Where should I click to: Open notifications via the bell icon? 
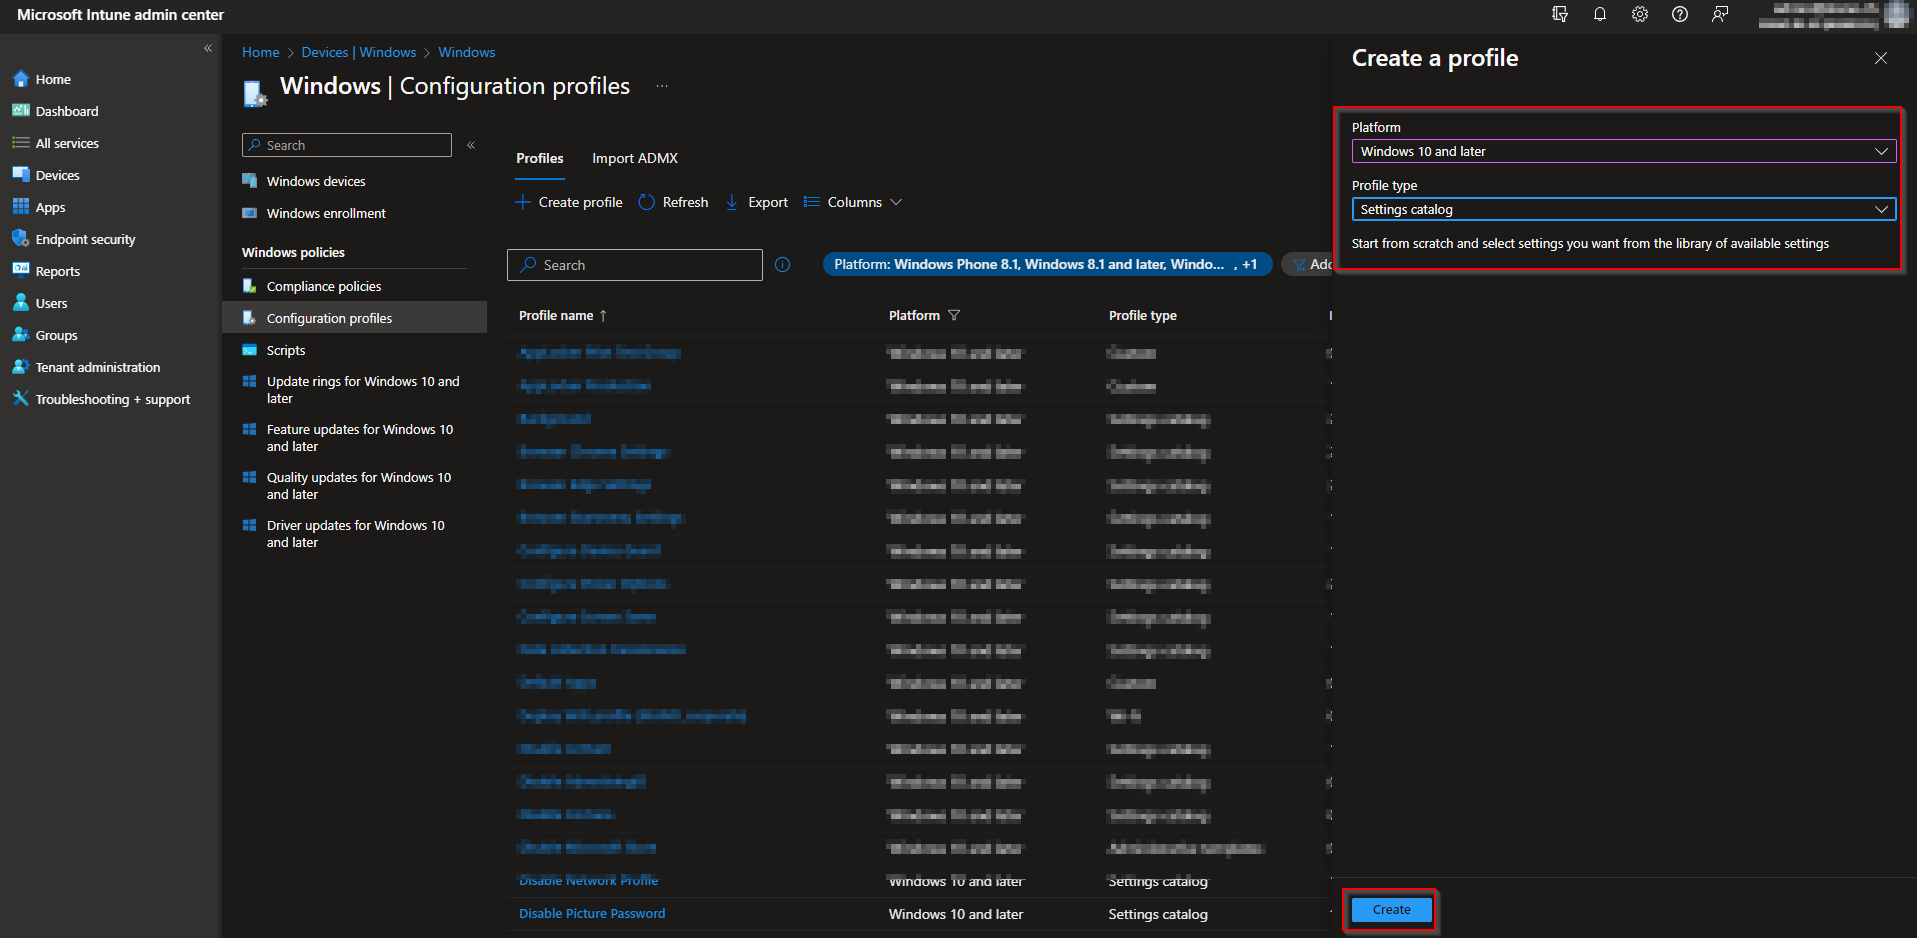(x=1599, y=14)
